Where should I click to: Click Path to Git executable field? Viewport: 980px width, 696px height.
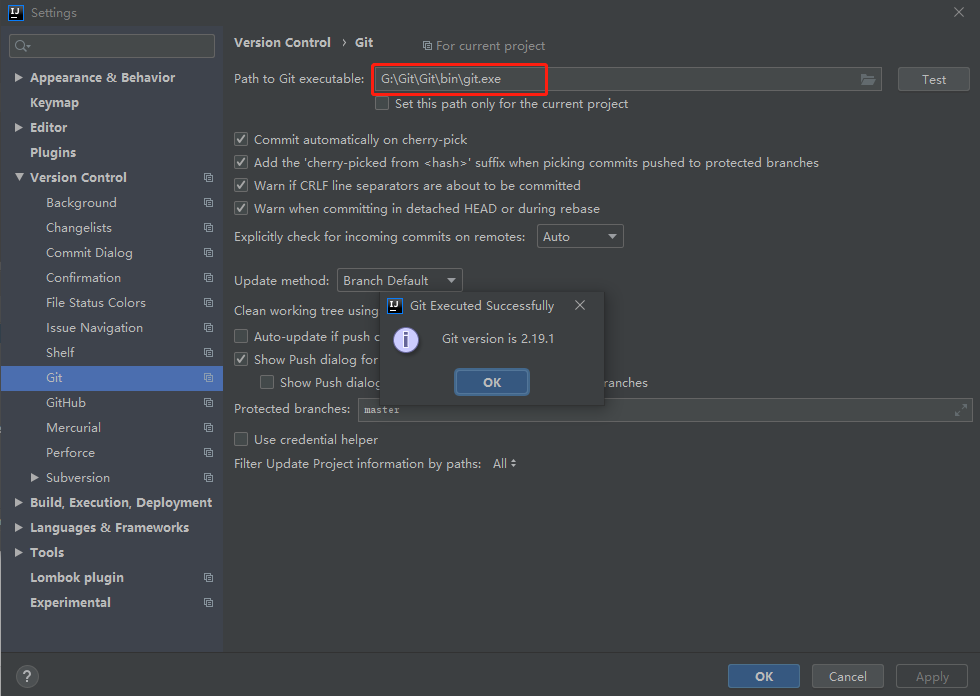pyautogui.click(x=627, y=79)
